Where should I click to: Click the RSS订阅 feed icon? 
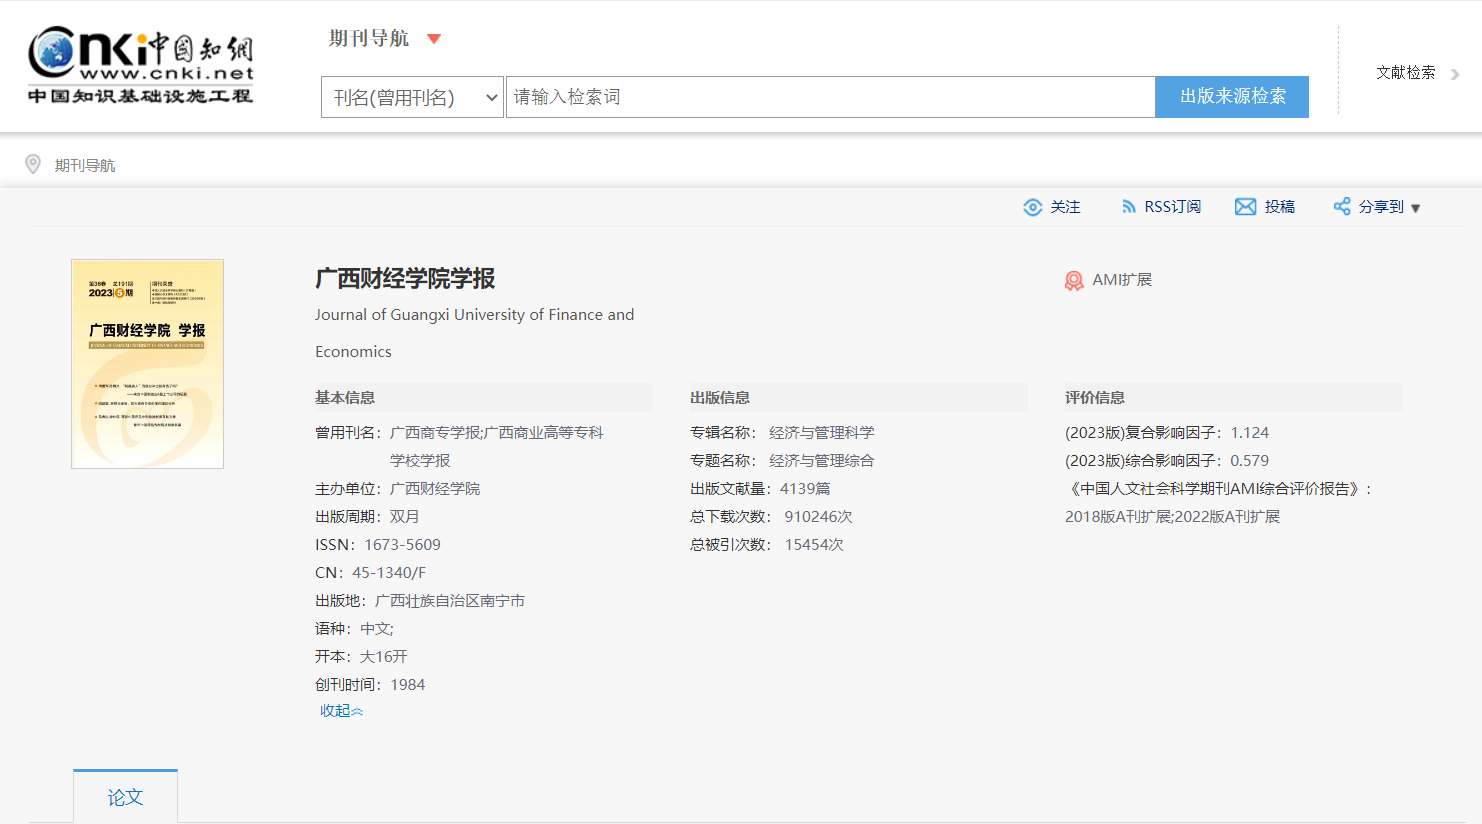1129,207
